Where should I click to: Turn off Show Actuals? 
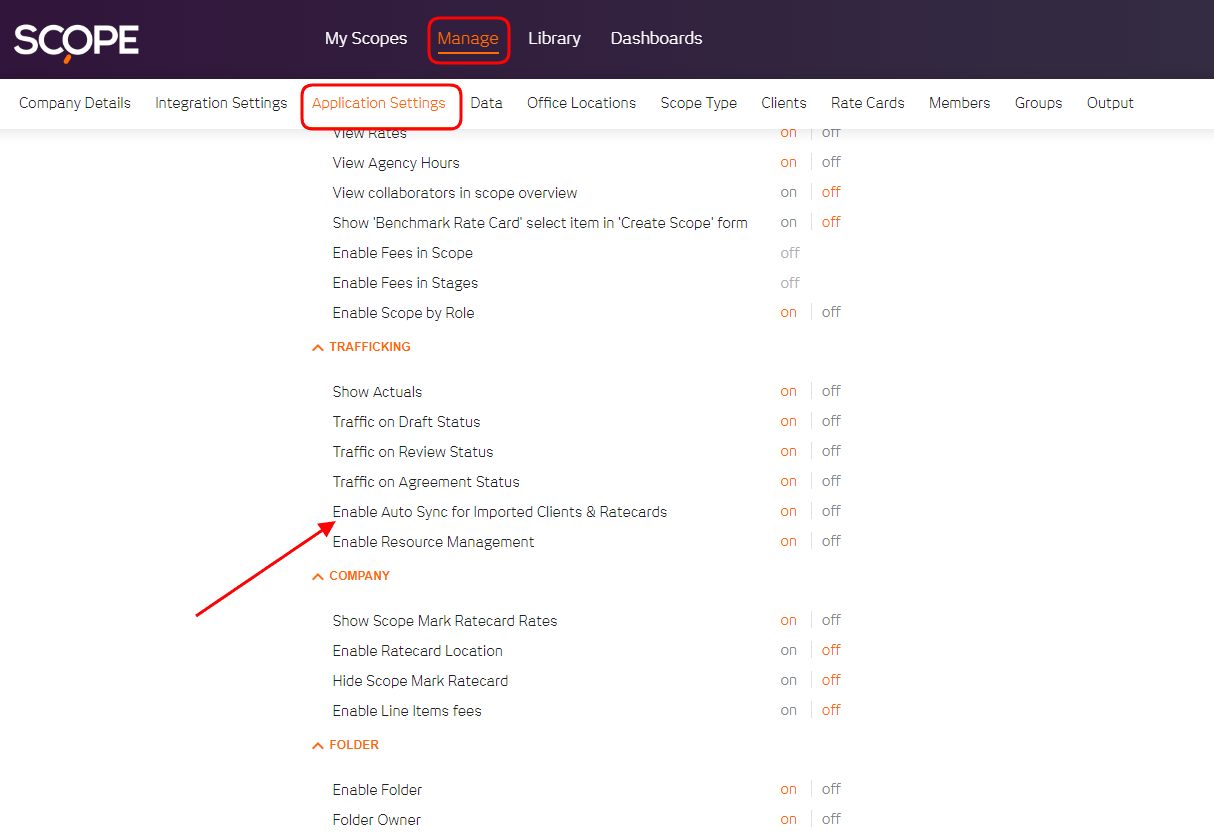(831, 391)
